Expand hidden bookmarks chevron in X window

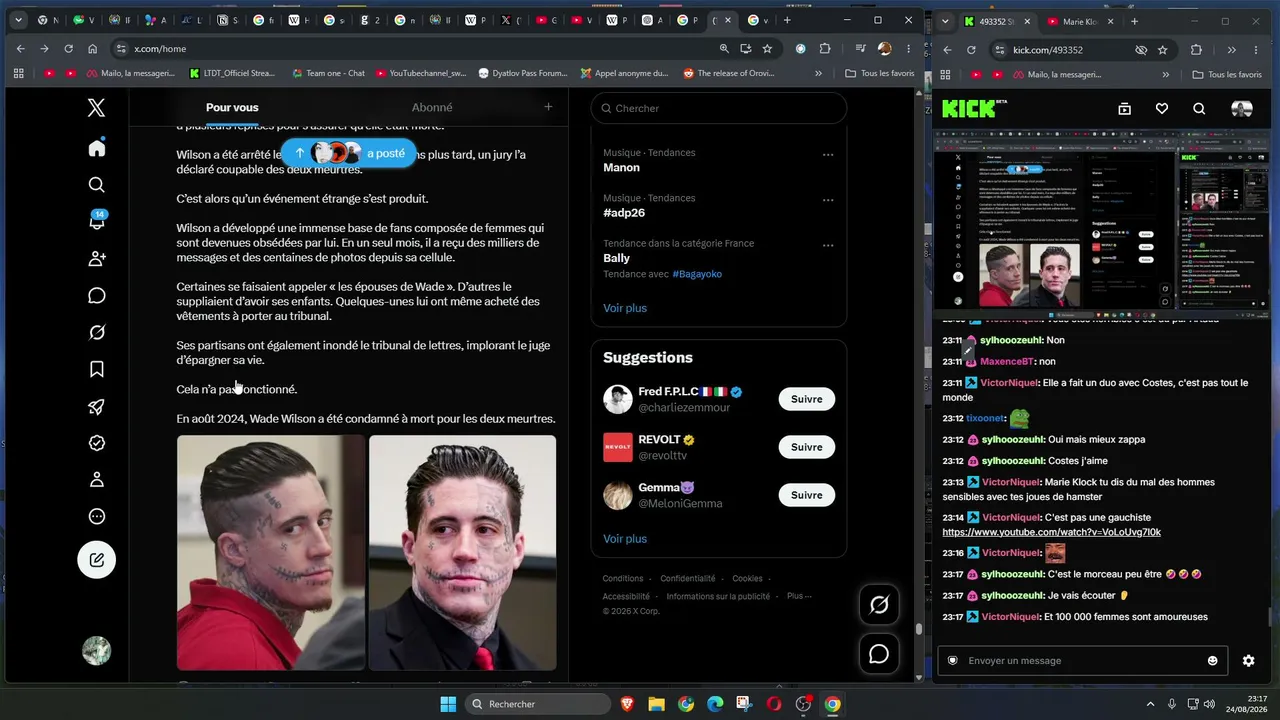tap(818, 73)
